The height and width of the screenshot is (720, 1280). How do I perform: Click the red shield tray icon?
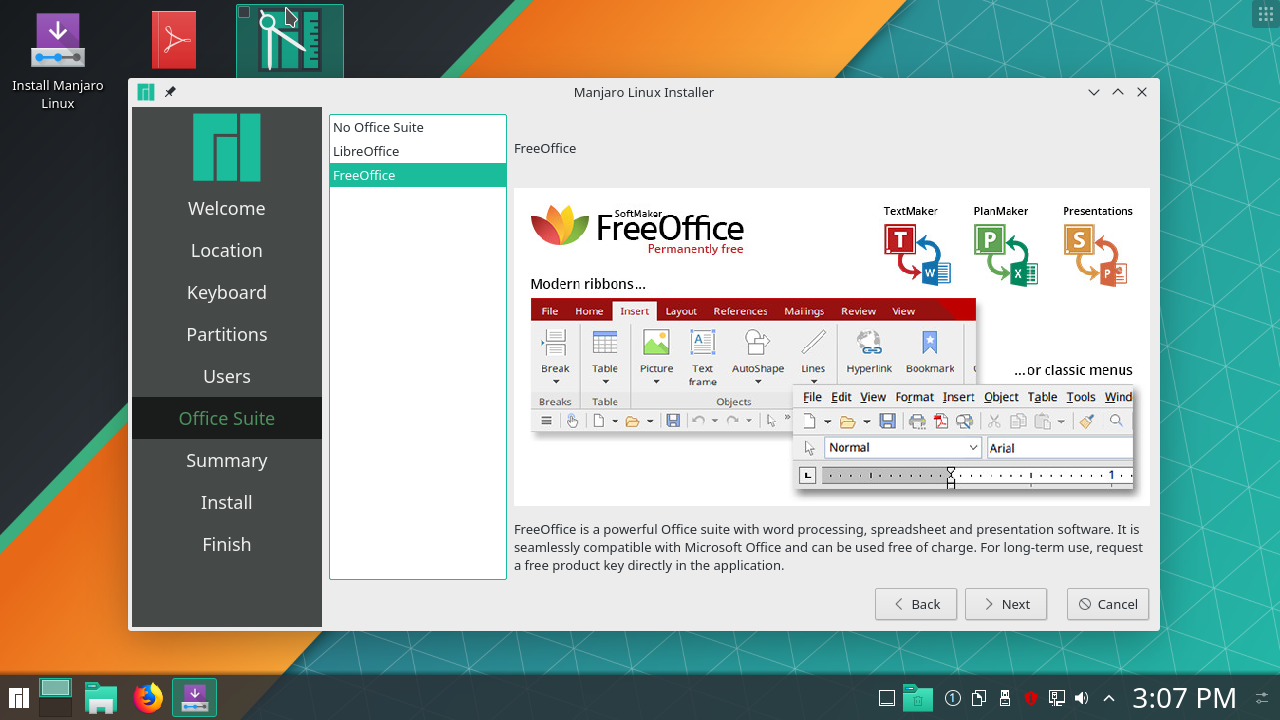pyautogui.click(x=1031, y=698)
